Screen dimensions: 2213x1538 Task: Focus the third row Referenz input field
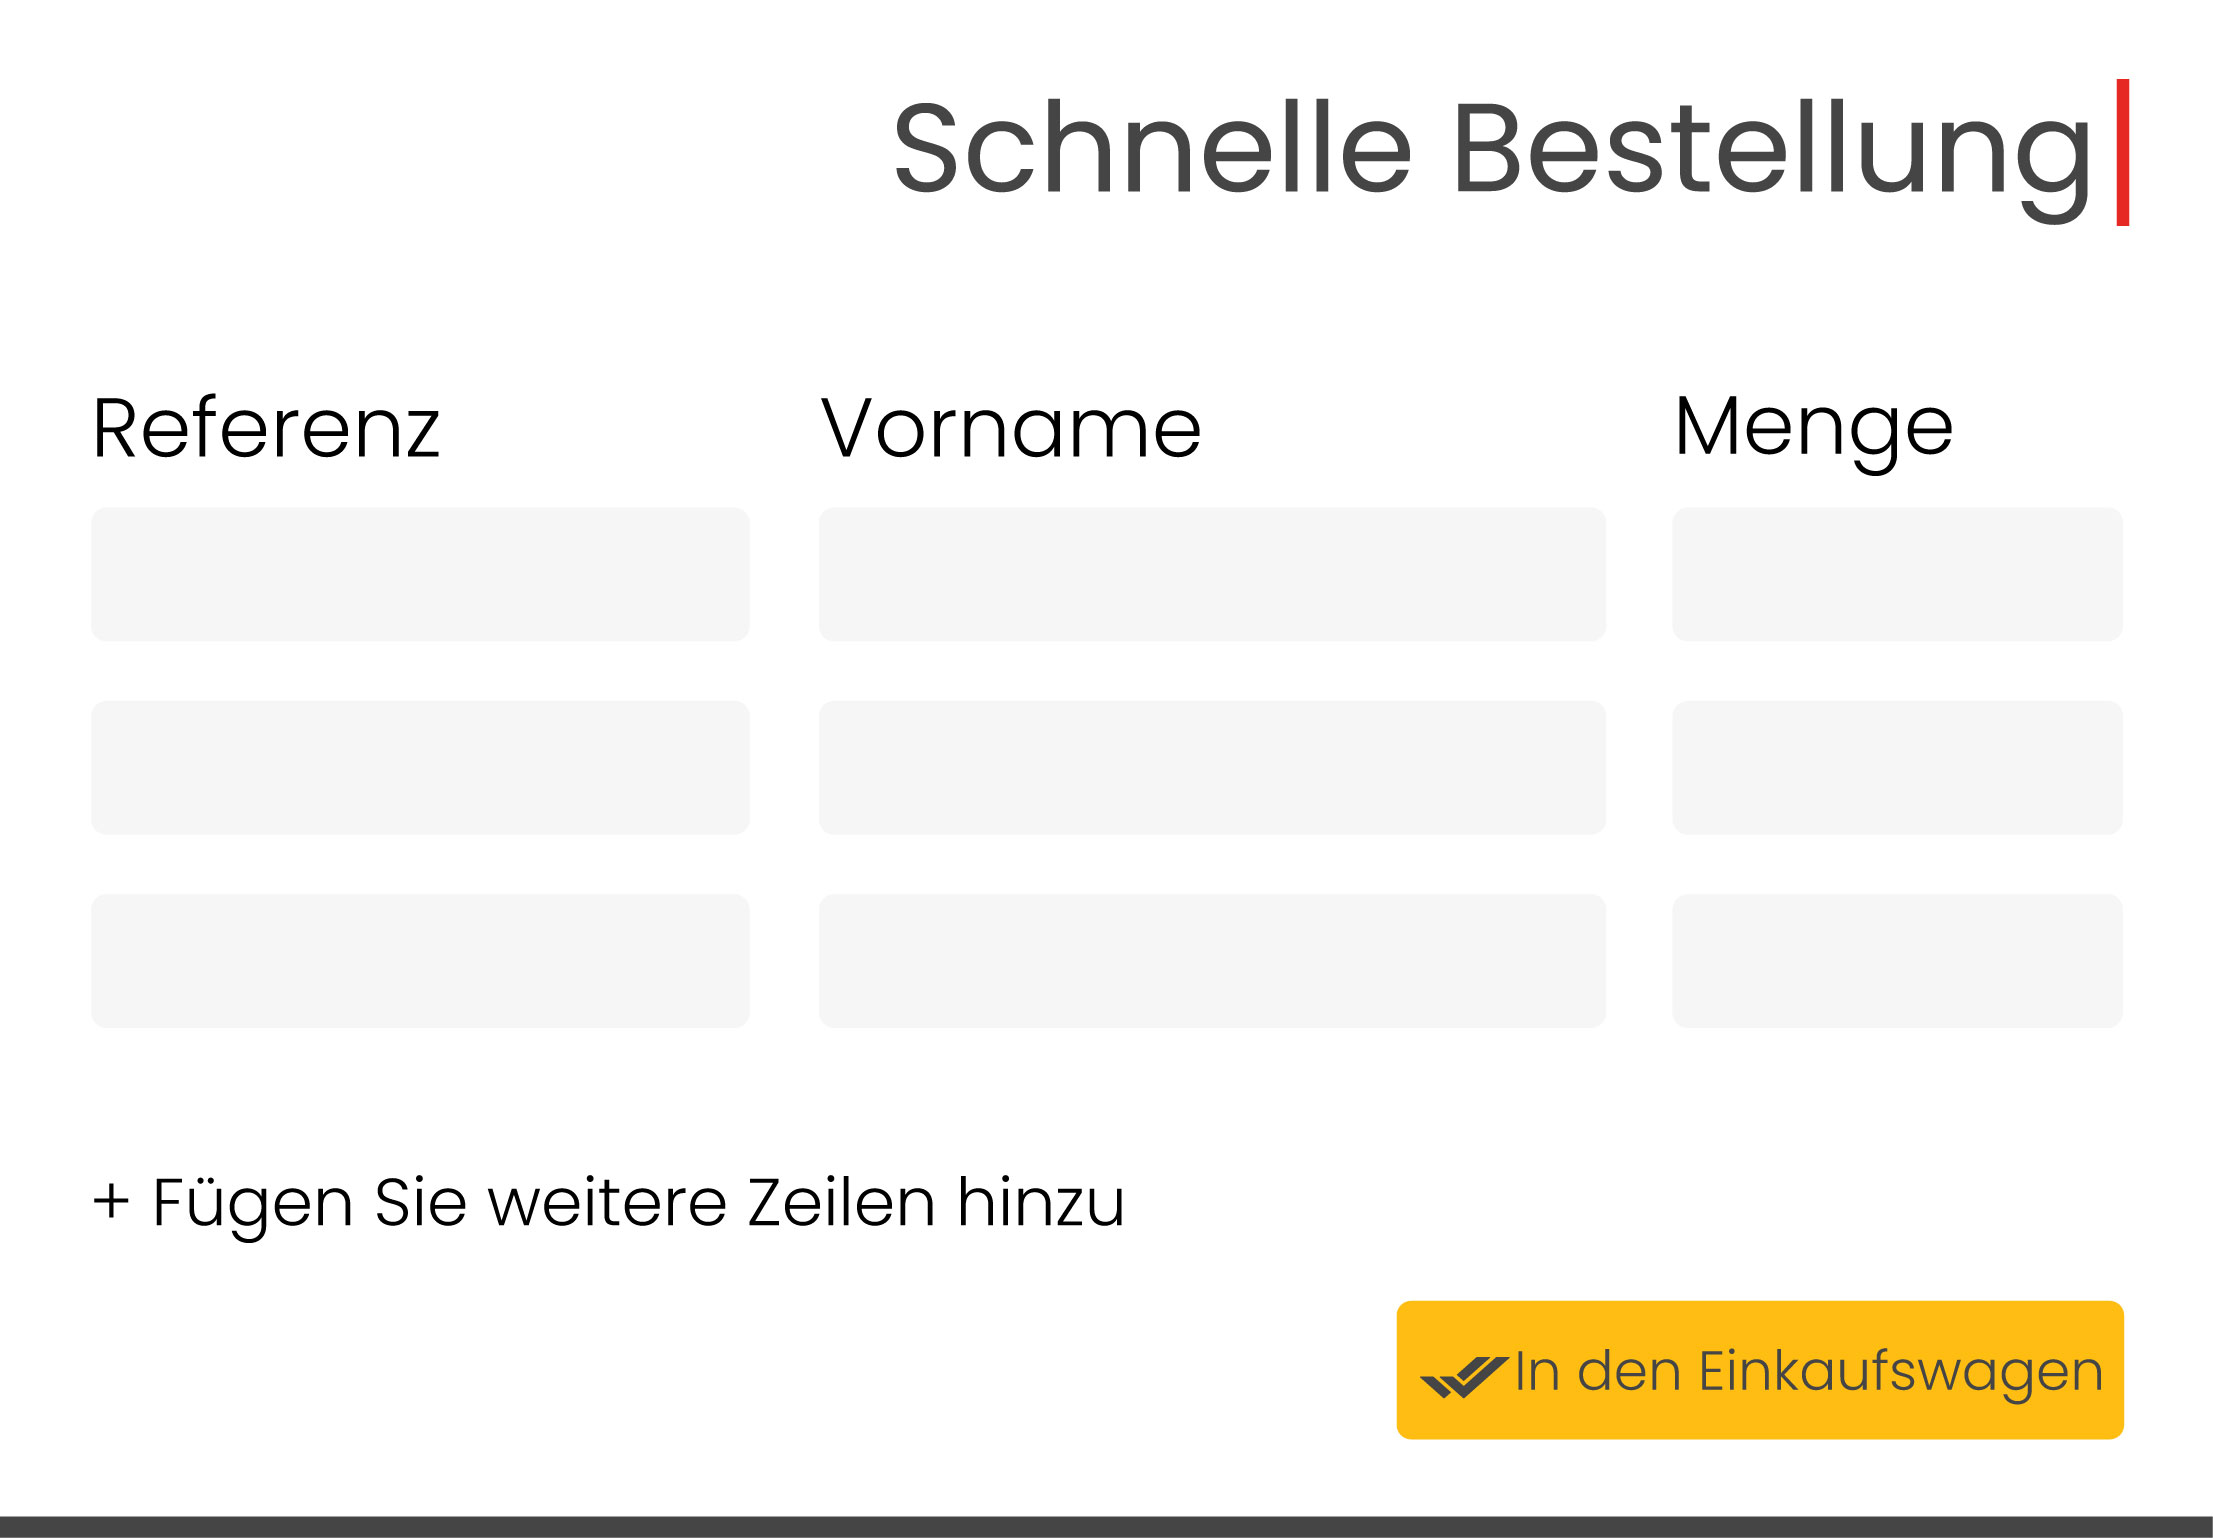(420, 960)
